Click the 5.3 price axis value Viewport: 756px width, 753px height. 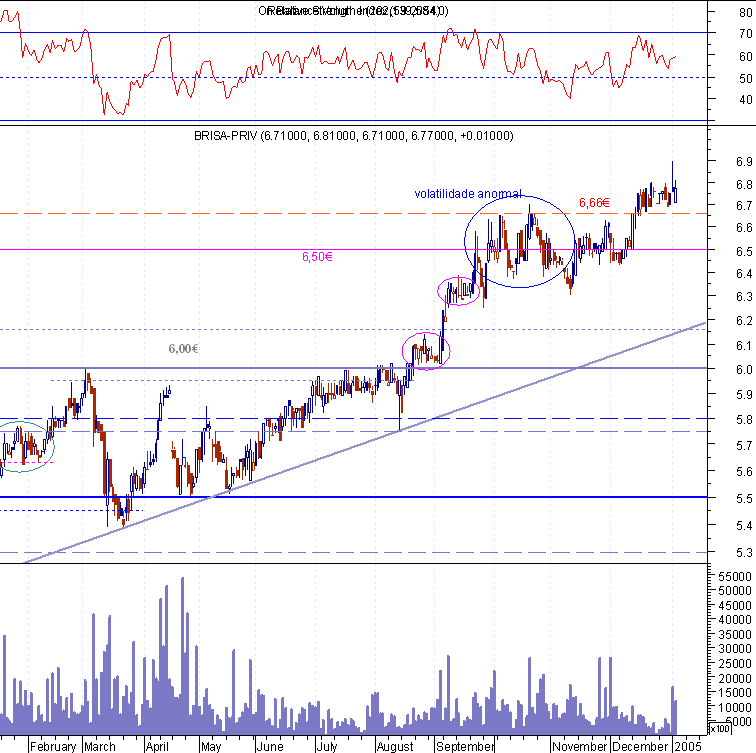(744, 552)
